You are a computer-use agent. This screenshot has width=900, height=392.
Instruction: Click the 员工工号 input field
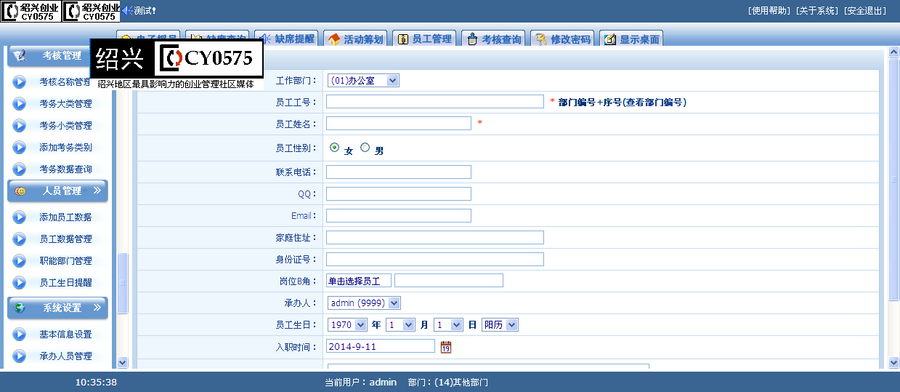[x=435, y=102]
